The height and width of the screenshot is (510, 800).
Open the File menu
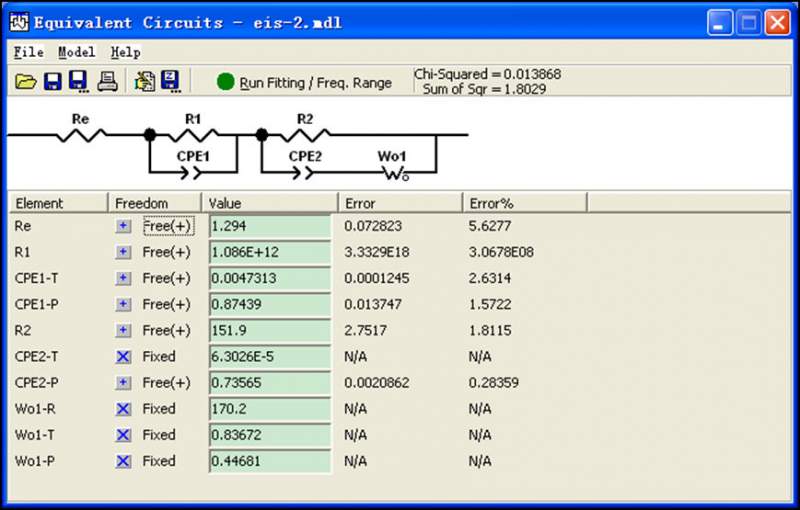[x=28, y=52]
